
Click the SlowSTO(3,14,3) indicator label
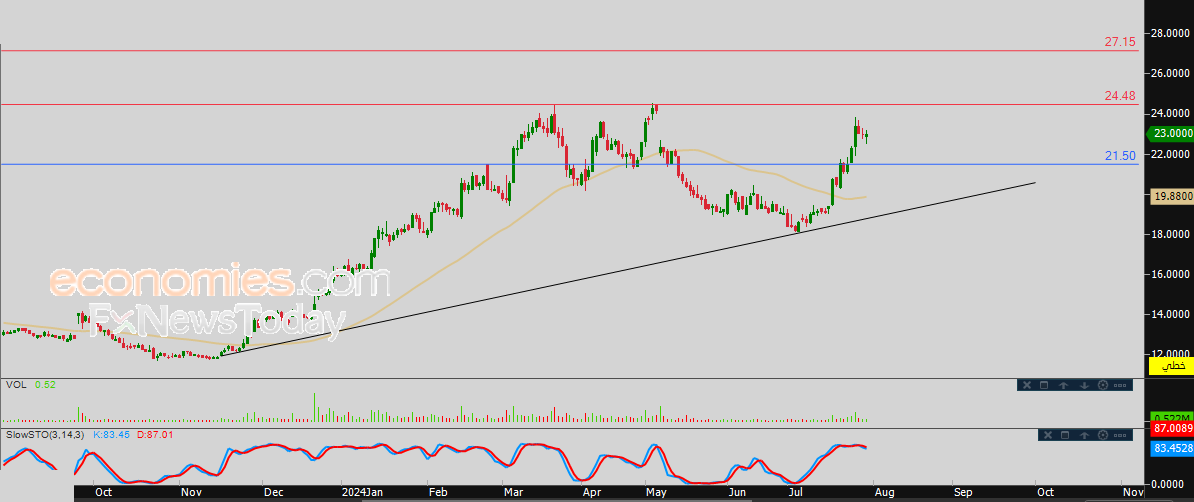tap(46, 434)
